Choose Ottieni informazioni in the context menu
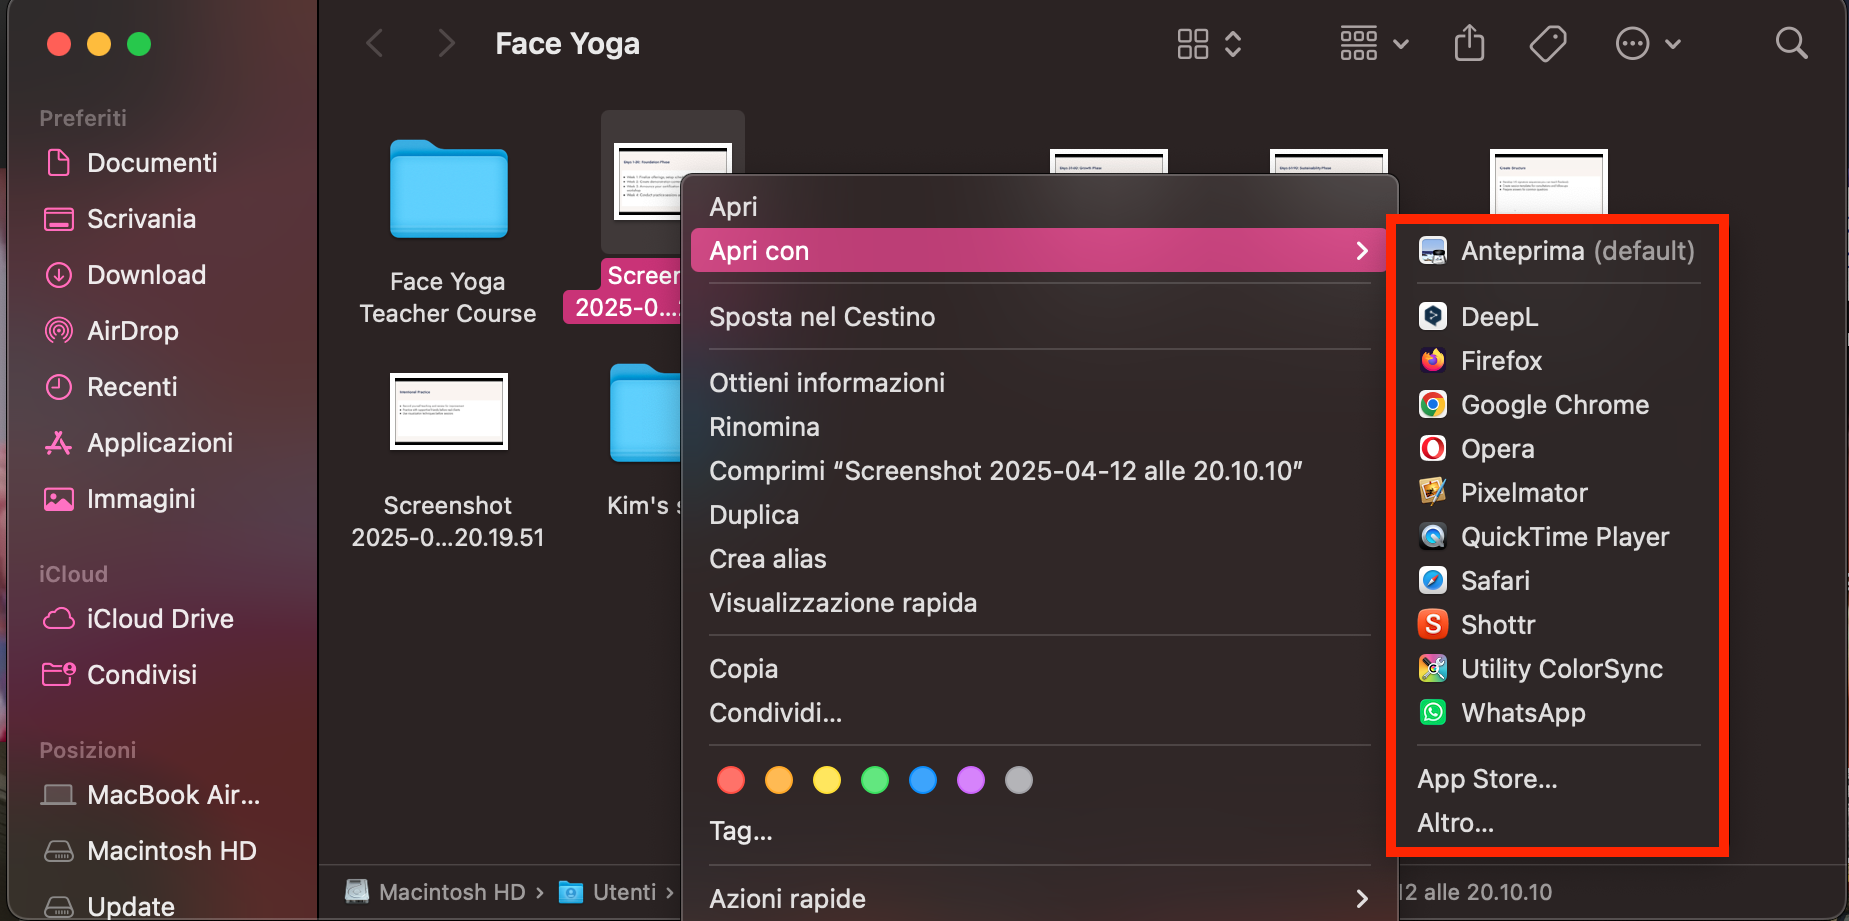 coord(827,381)
